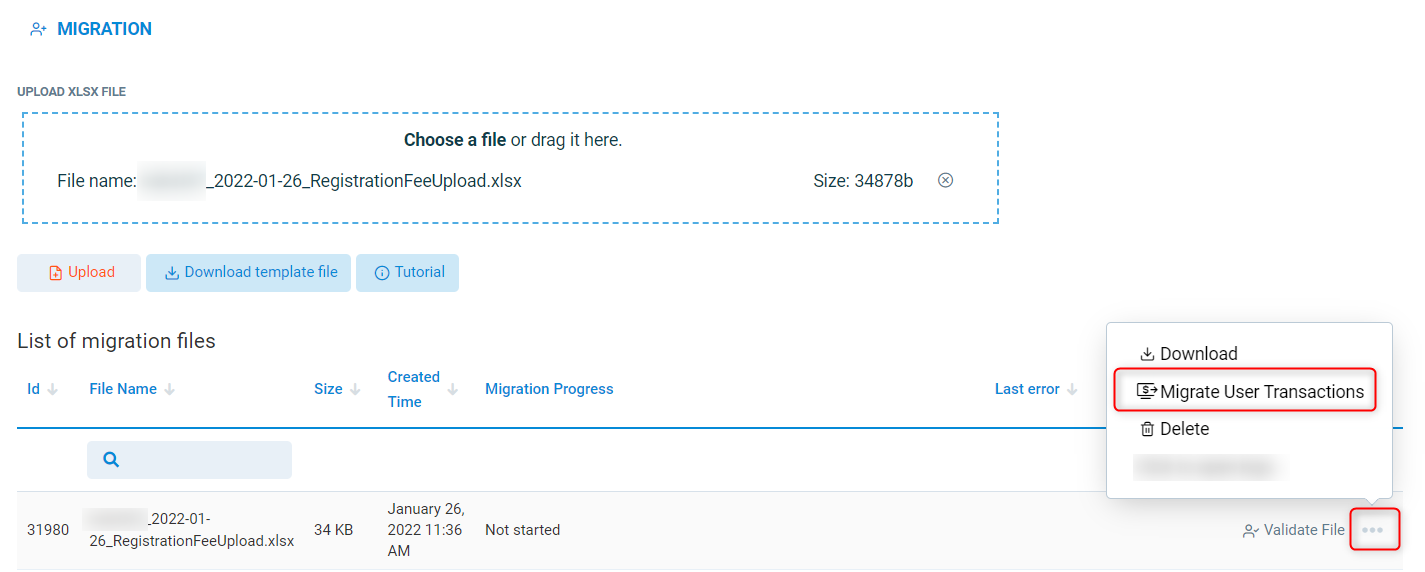Click Validate File action in row
The height and width of the screenshot is (572, 1425).
(x=1294, y=530)
